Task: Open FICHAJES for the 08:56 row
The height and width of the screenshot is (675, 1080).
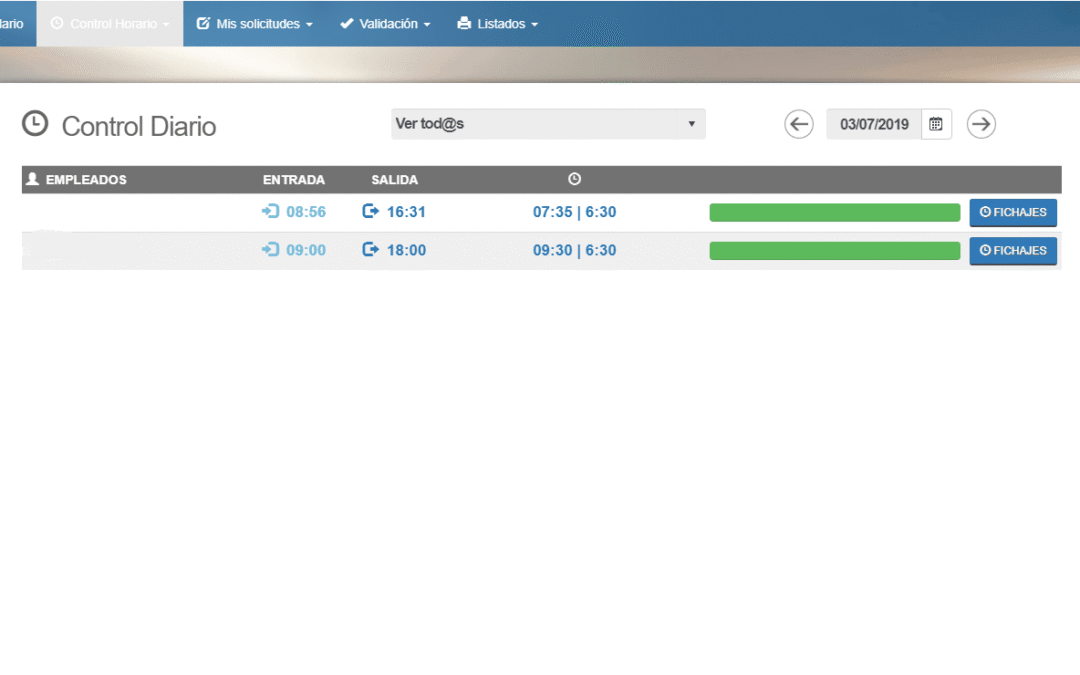Action: [1013, 213]
